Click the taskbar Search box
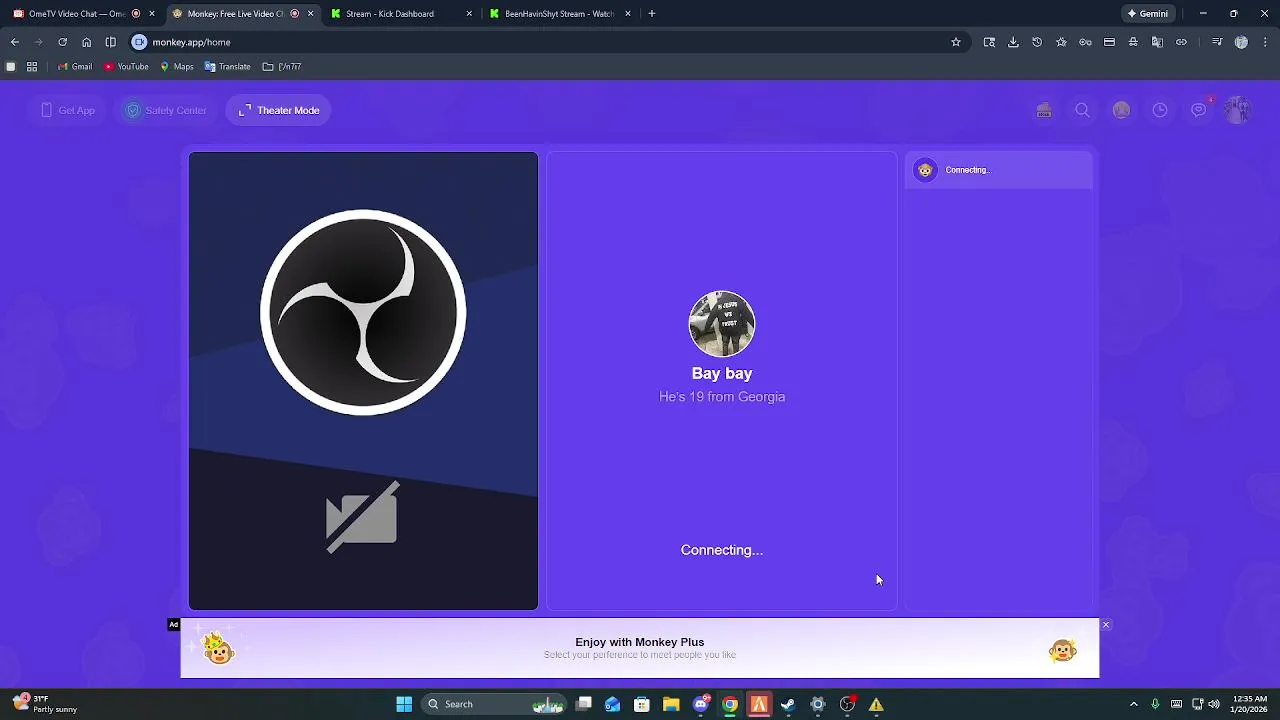This screenshot has height=720, width=1280. point(493,704)
